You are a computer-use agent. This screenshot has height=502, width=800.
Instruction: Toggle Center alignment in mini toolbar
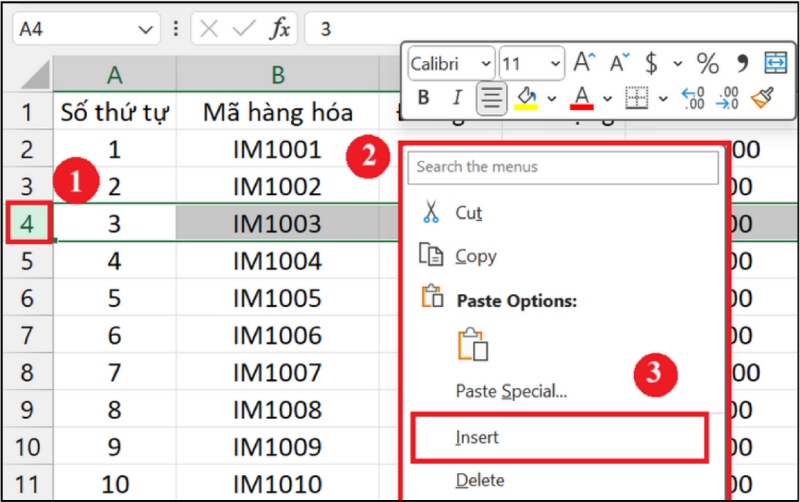pos(491,97)
